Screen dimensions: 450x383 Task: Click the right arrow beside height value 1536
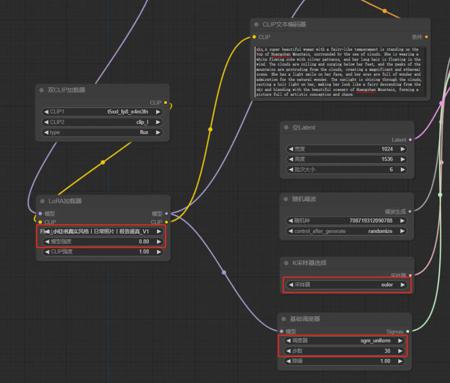tap(403, 159)
